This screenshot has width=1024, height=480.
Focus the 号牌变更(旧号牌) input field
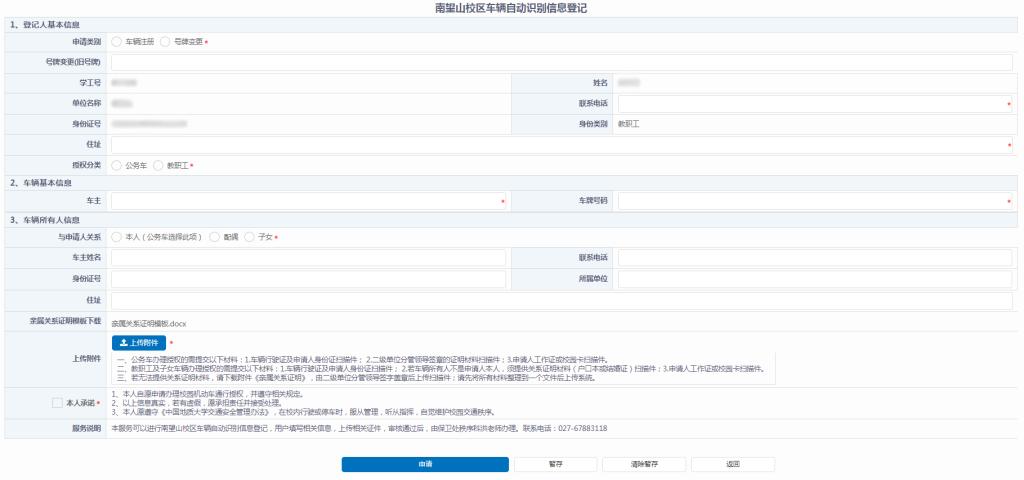562,62
